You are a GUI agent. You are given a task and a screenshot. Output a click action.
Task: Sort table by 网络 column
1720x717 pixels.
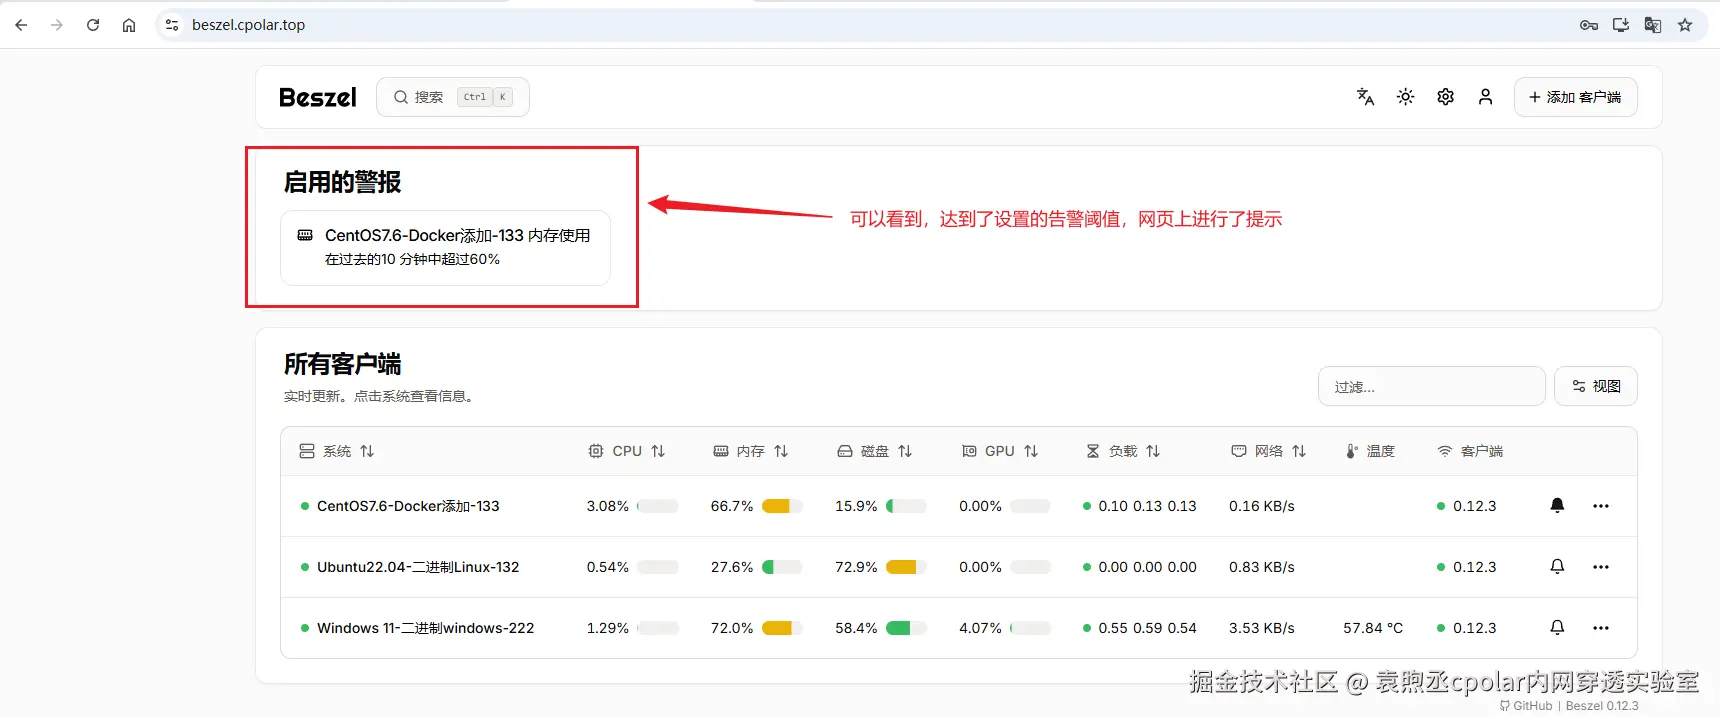[1268, 451]
